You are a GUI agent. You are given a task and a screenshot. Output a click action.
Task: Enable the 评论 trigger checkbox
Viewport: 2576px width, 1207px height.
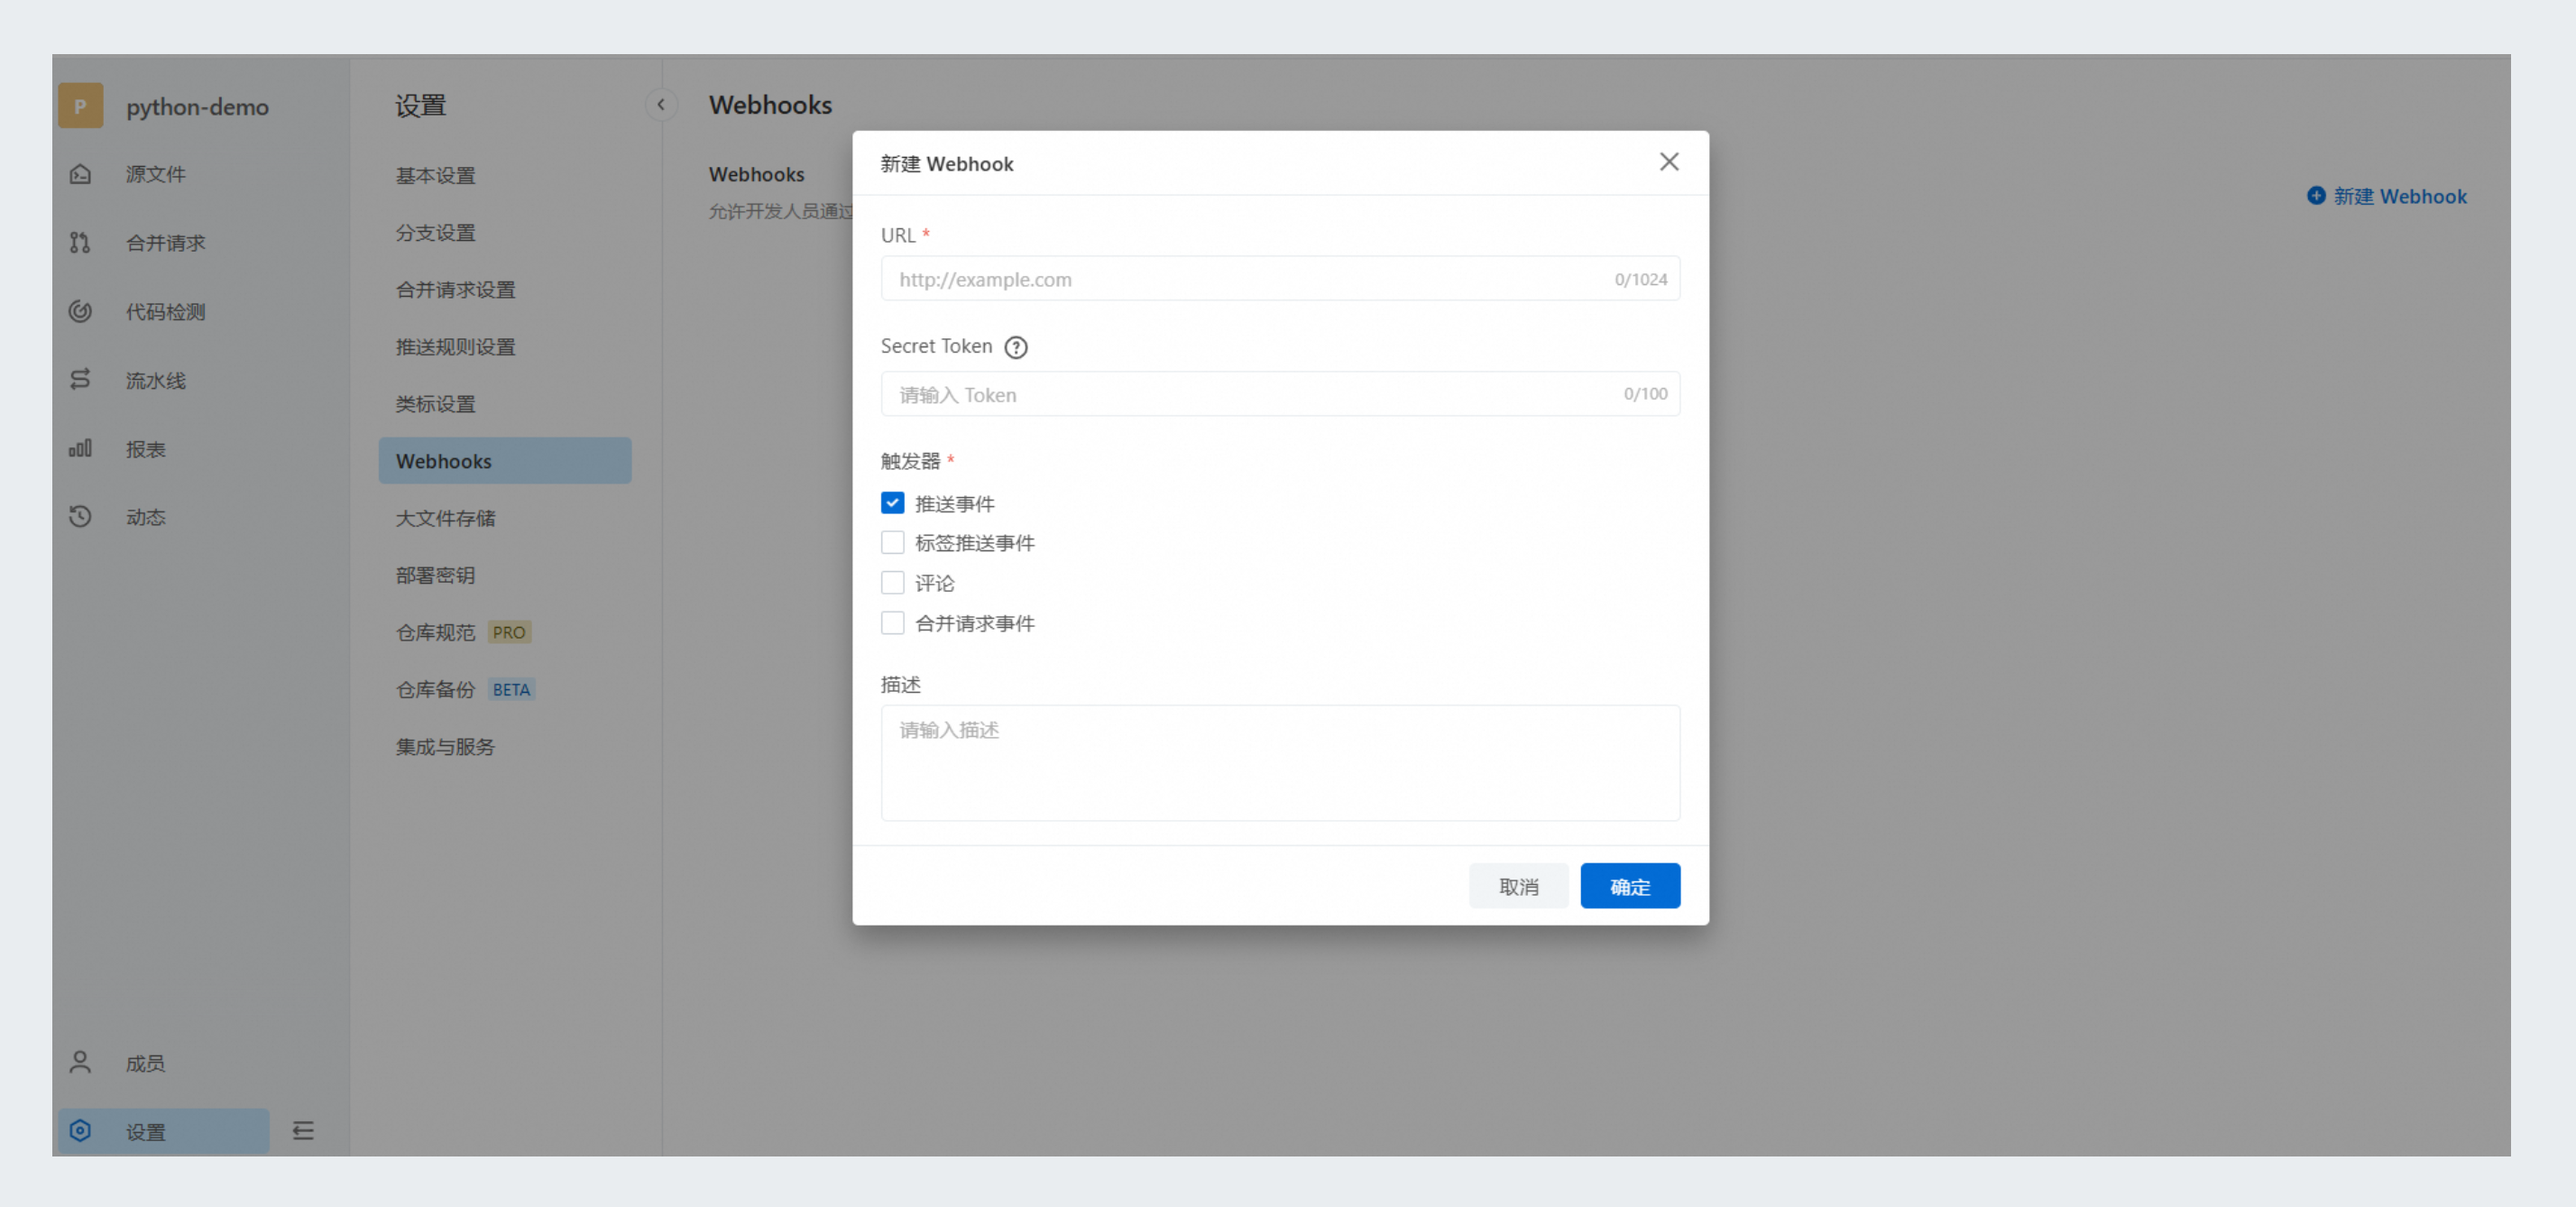click(892, 583)
